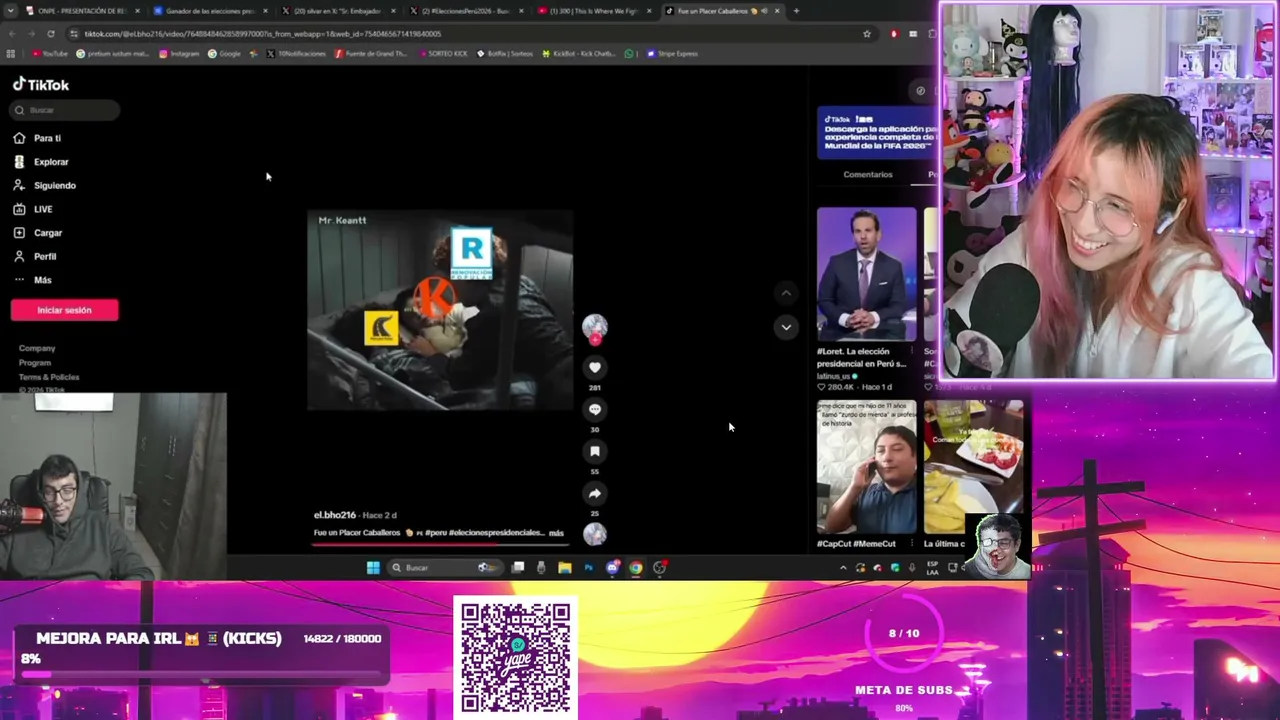Click the ESP LAA language indicator
The width and height of the screenshot is (1280, 720).
932,568
